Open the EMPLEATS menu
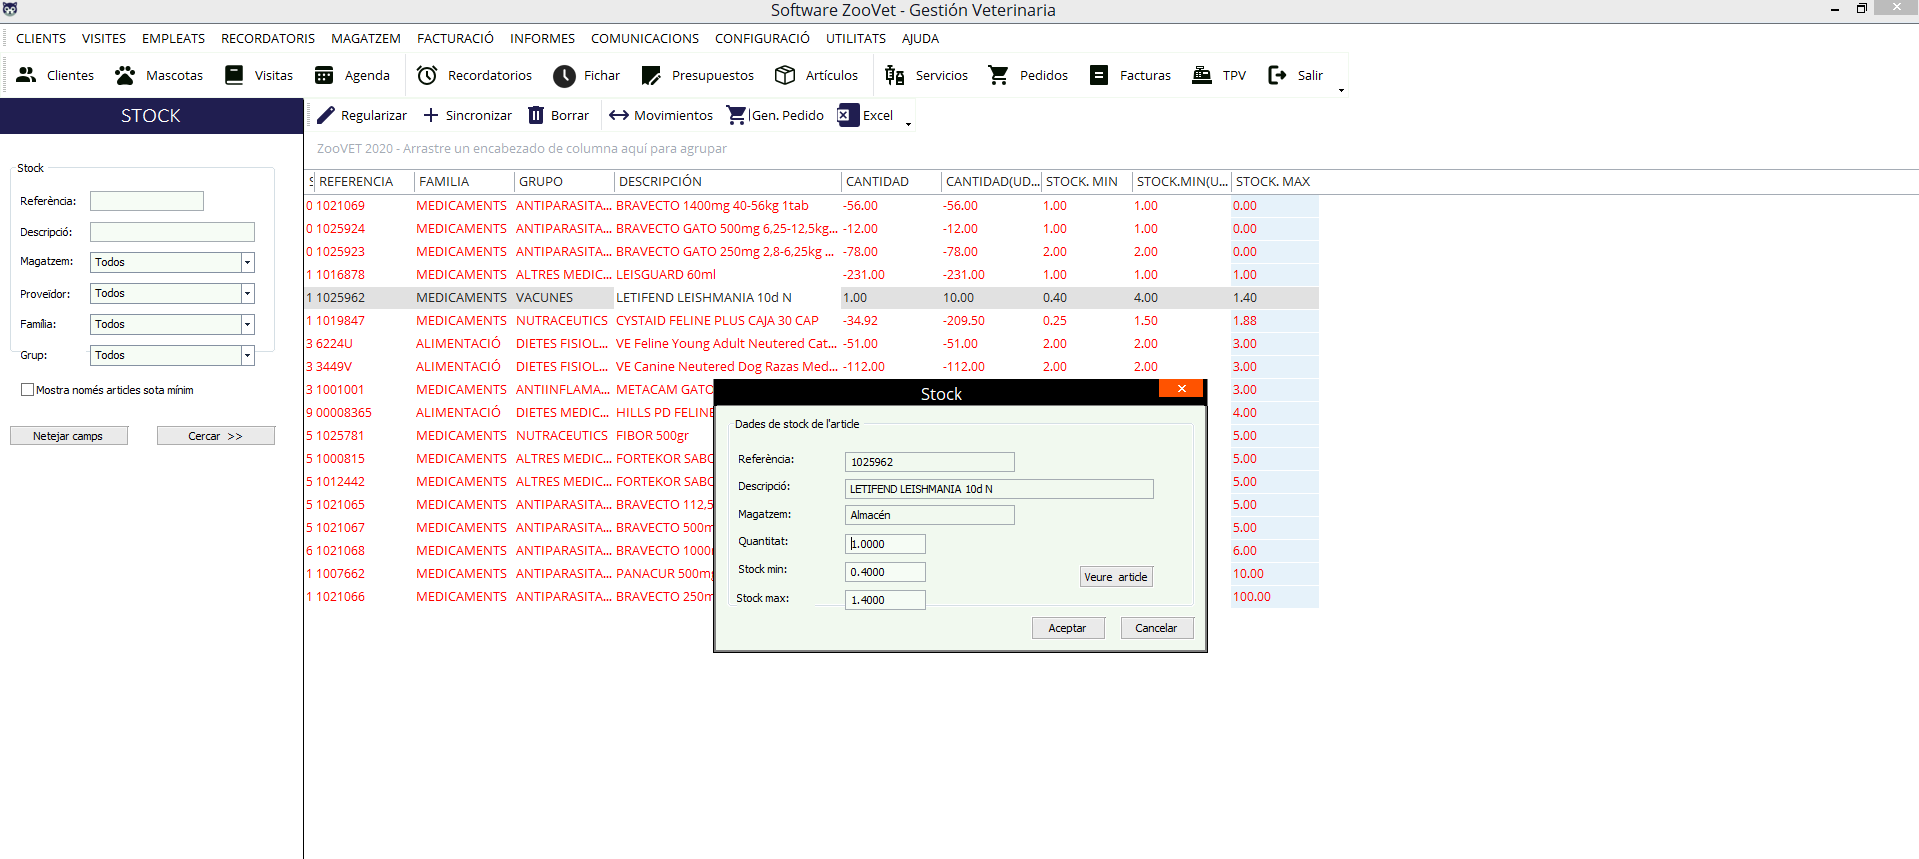 pyautogui.click(x=173, y=38)
